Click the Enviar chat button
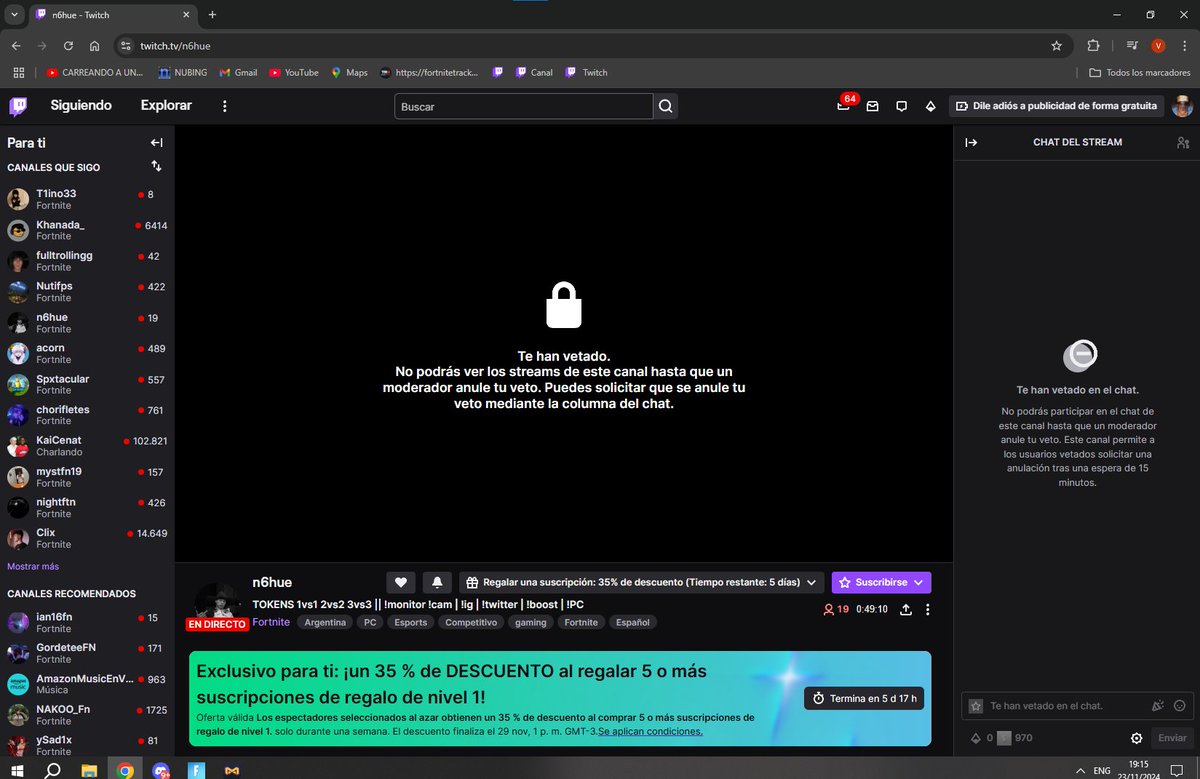Screen dimensions: 1200x779 1172,738
